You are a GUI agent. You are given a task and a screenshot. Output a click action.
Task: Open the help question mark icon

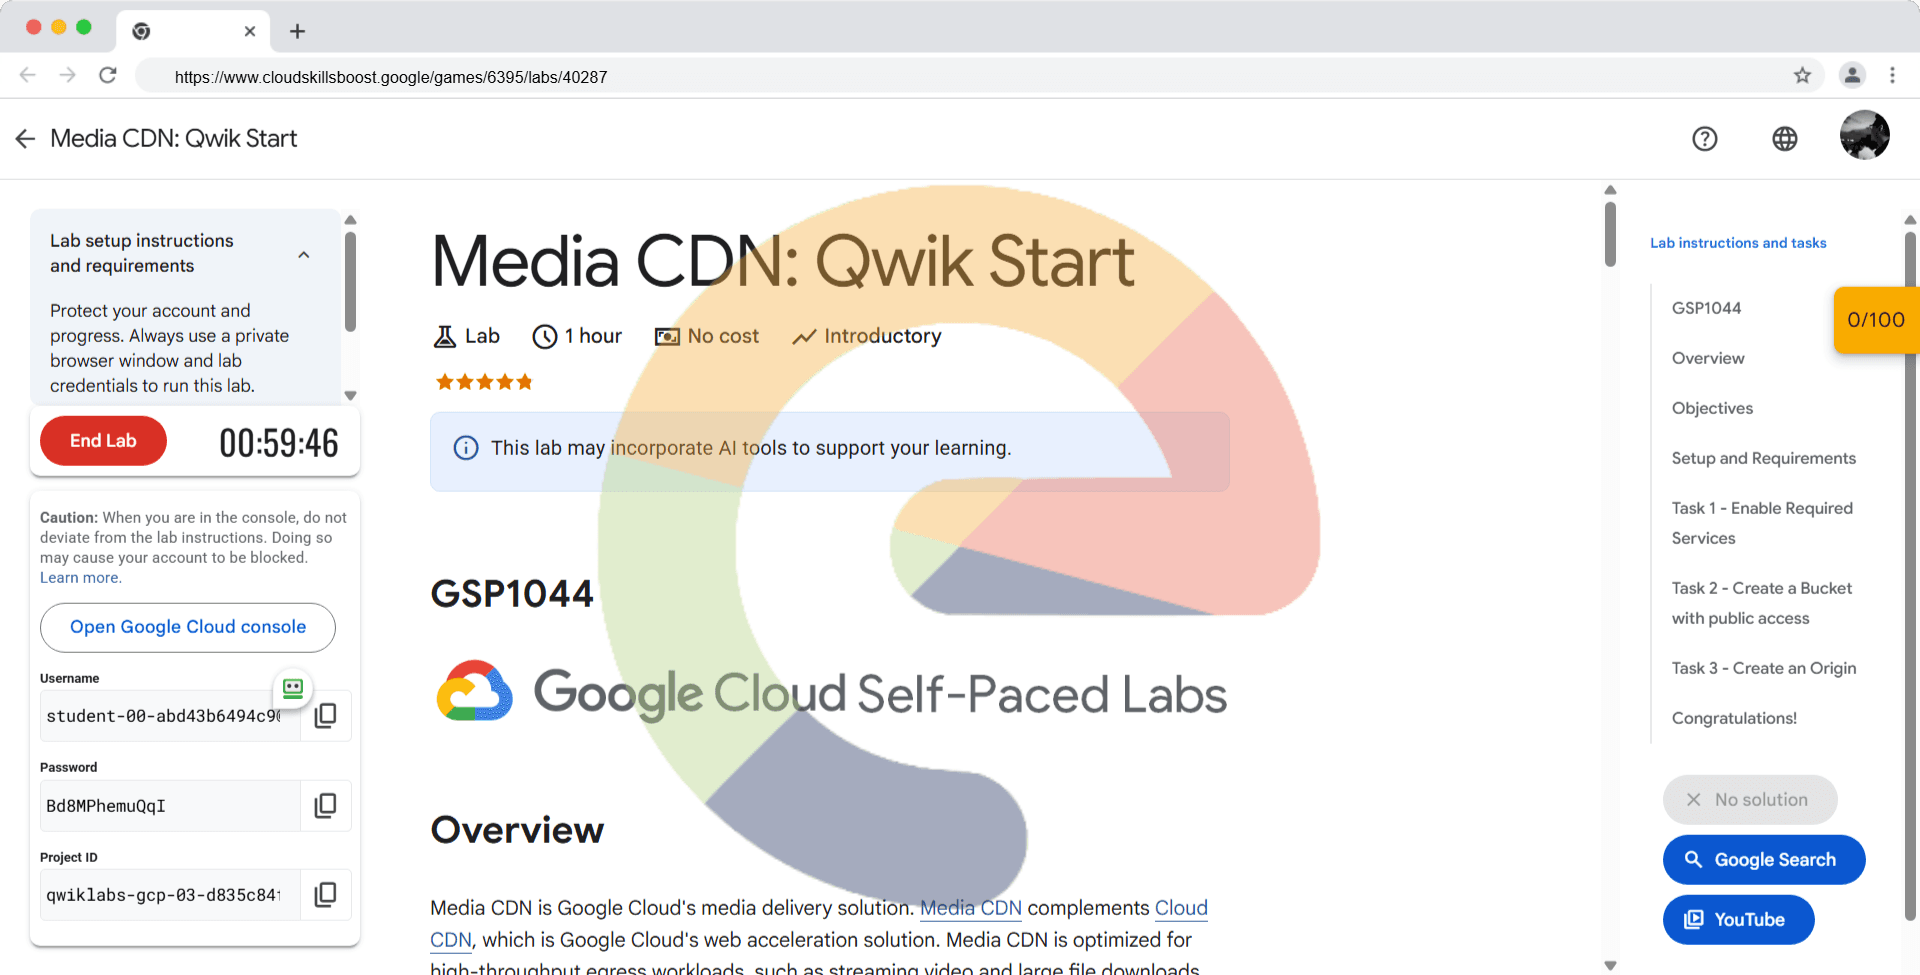[1705, 139]
